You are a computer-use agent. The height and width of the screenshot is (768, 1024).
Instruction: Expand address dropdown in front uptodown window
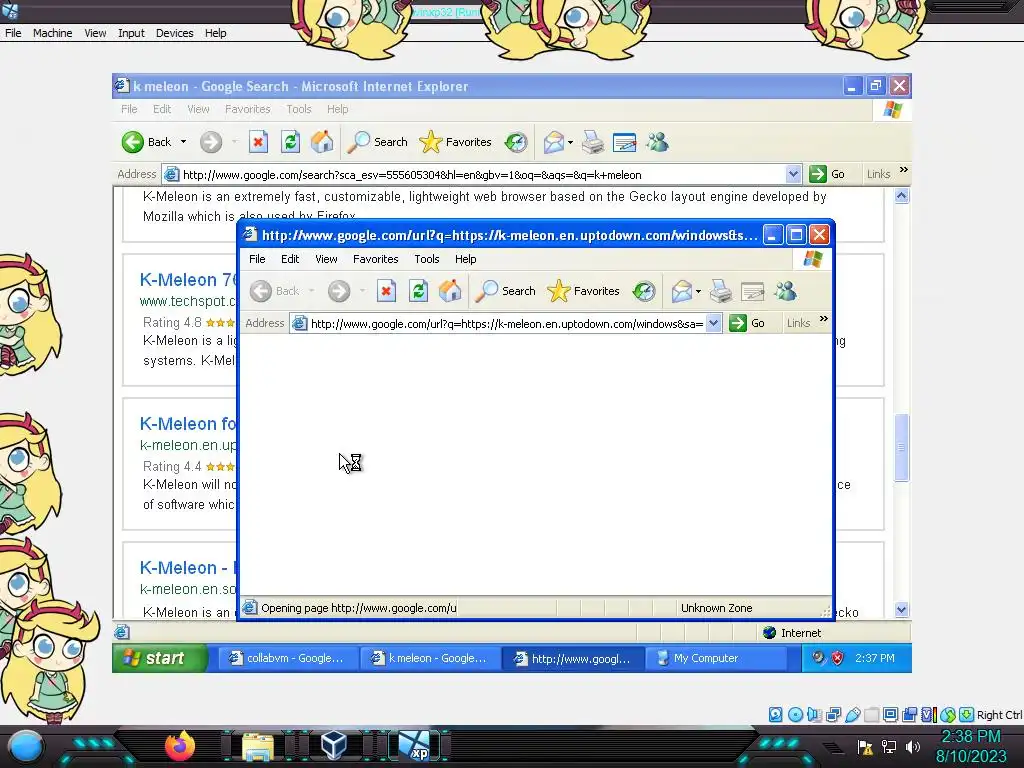[x=714, y=323]
